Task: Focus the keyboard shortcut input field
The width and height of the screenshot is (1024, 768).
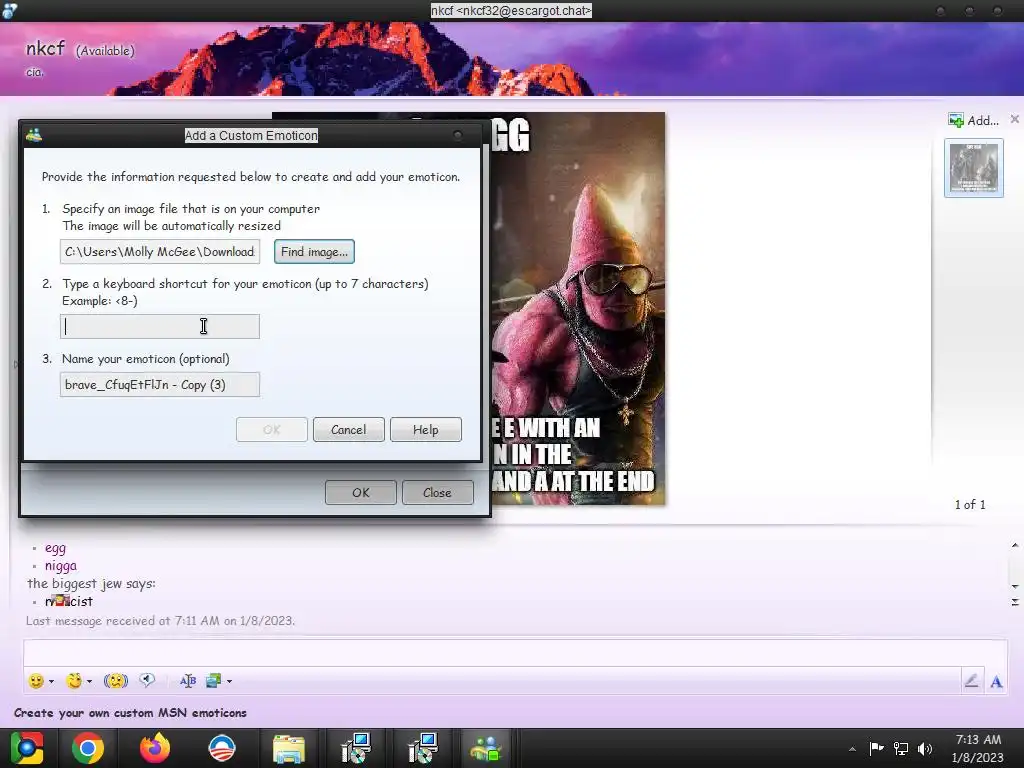Action: 160,327
